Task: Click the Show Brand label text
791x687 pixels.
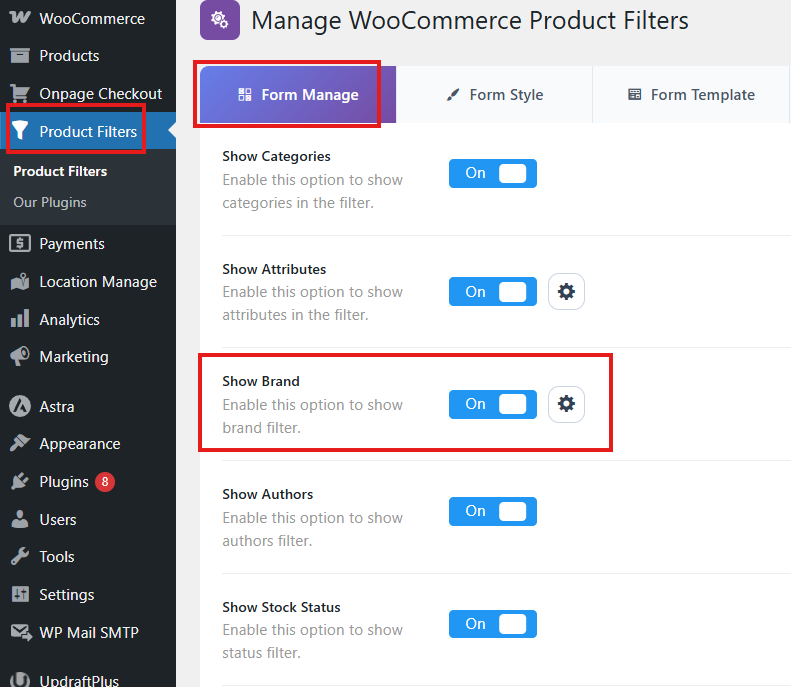Action: (261, 381)
